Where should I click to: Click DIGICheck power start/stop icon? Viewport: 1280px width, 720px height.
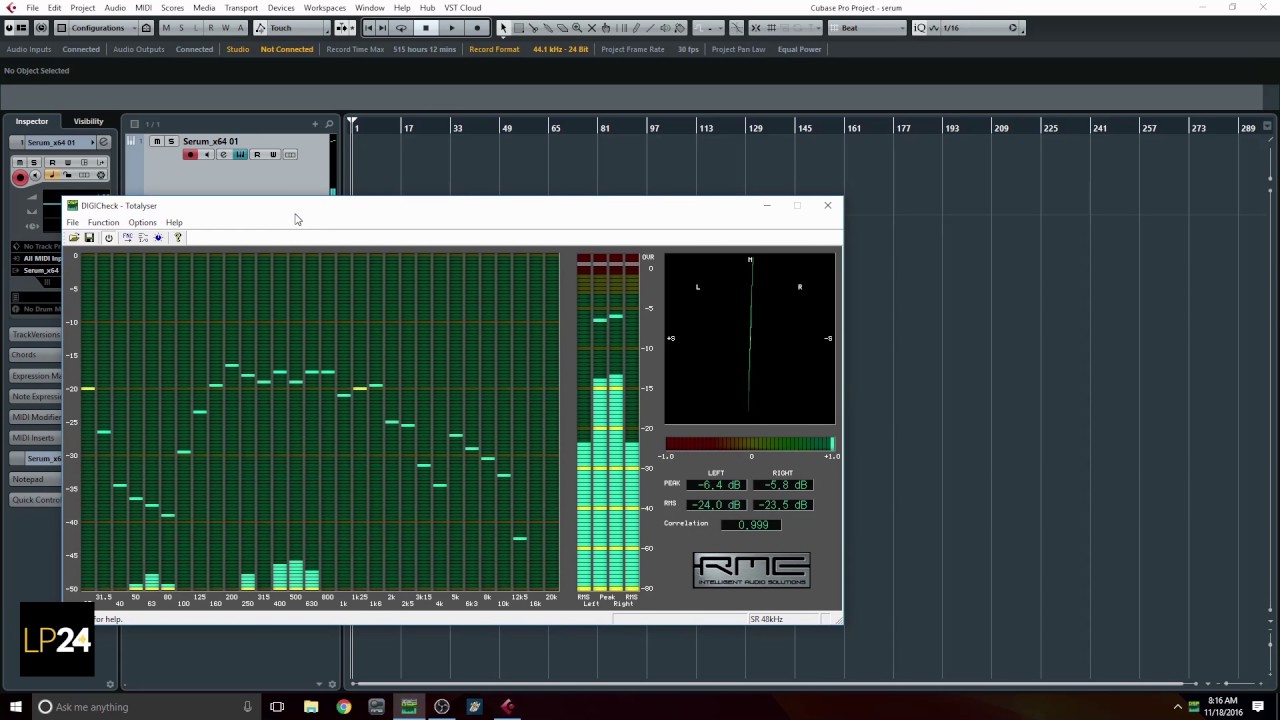pyautogui.click(x=109, y=237)
